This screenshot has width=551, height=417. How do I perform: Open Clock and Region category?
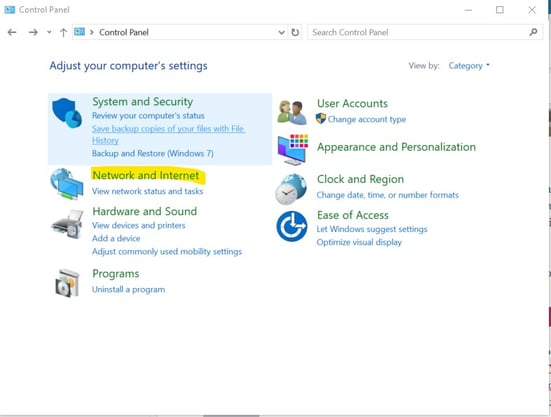(x=360, y=179)
